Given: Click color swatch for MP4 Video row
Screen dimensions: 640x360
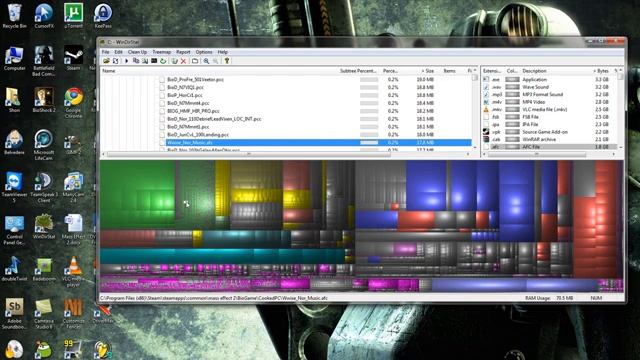Looking at the screenshot, I should (x=512, y=102).
